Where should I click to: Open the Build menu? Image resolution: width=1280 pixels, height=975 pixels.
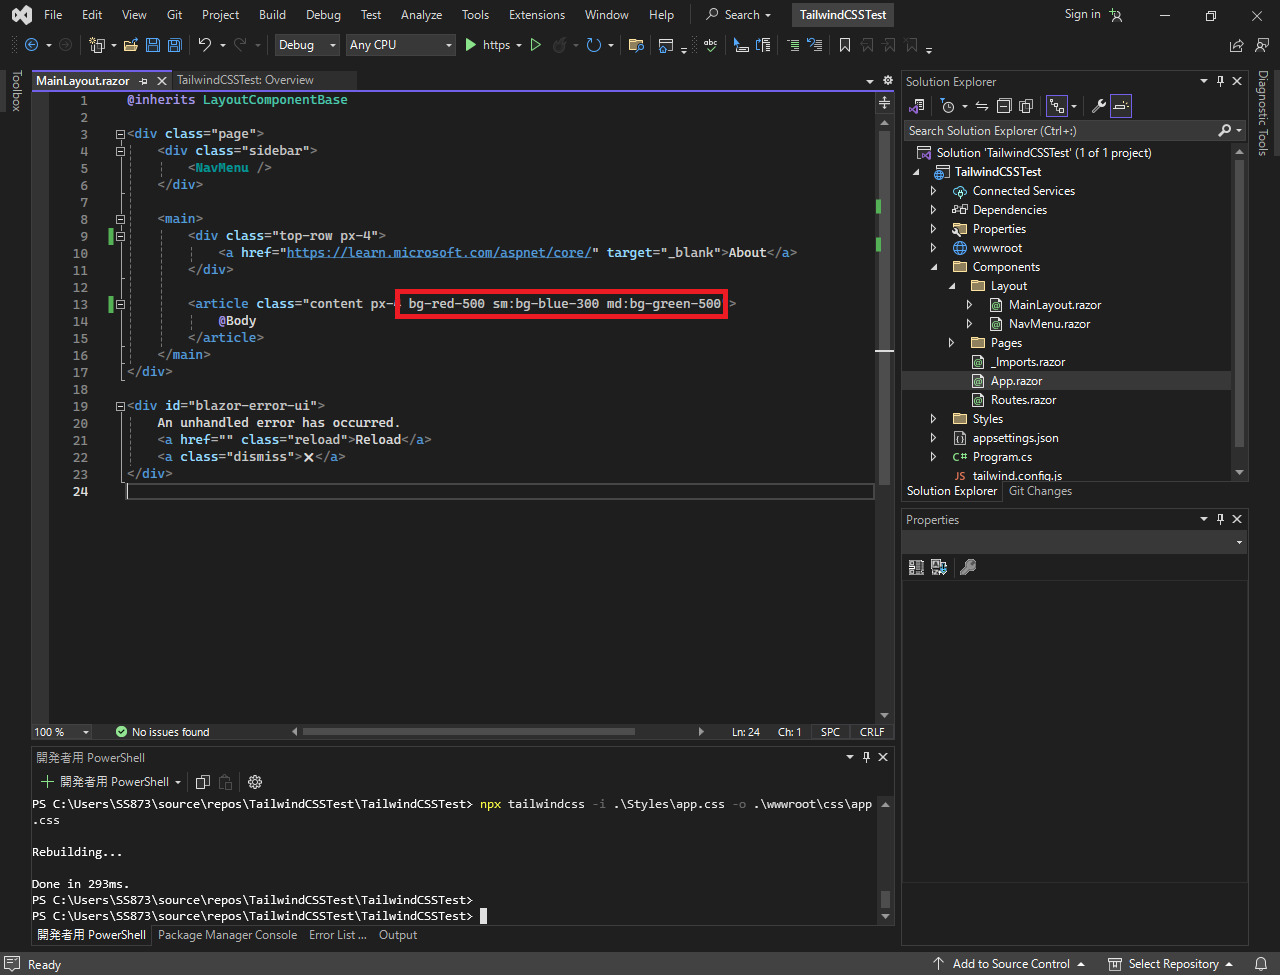tap(272, 15)
